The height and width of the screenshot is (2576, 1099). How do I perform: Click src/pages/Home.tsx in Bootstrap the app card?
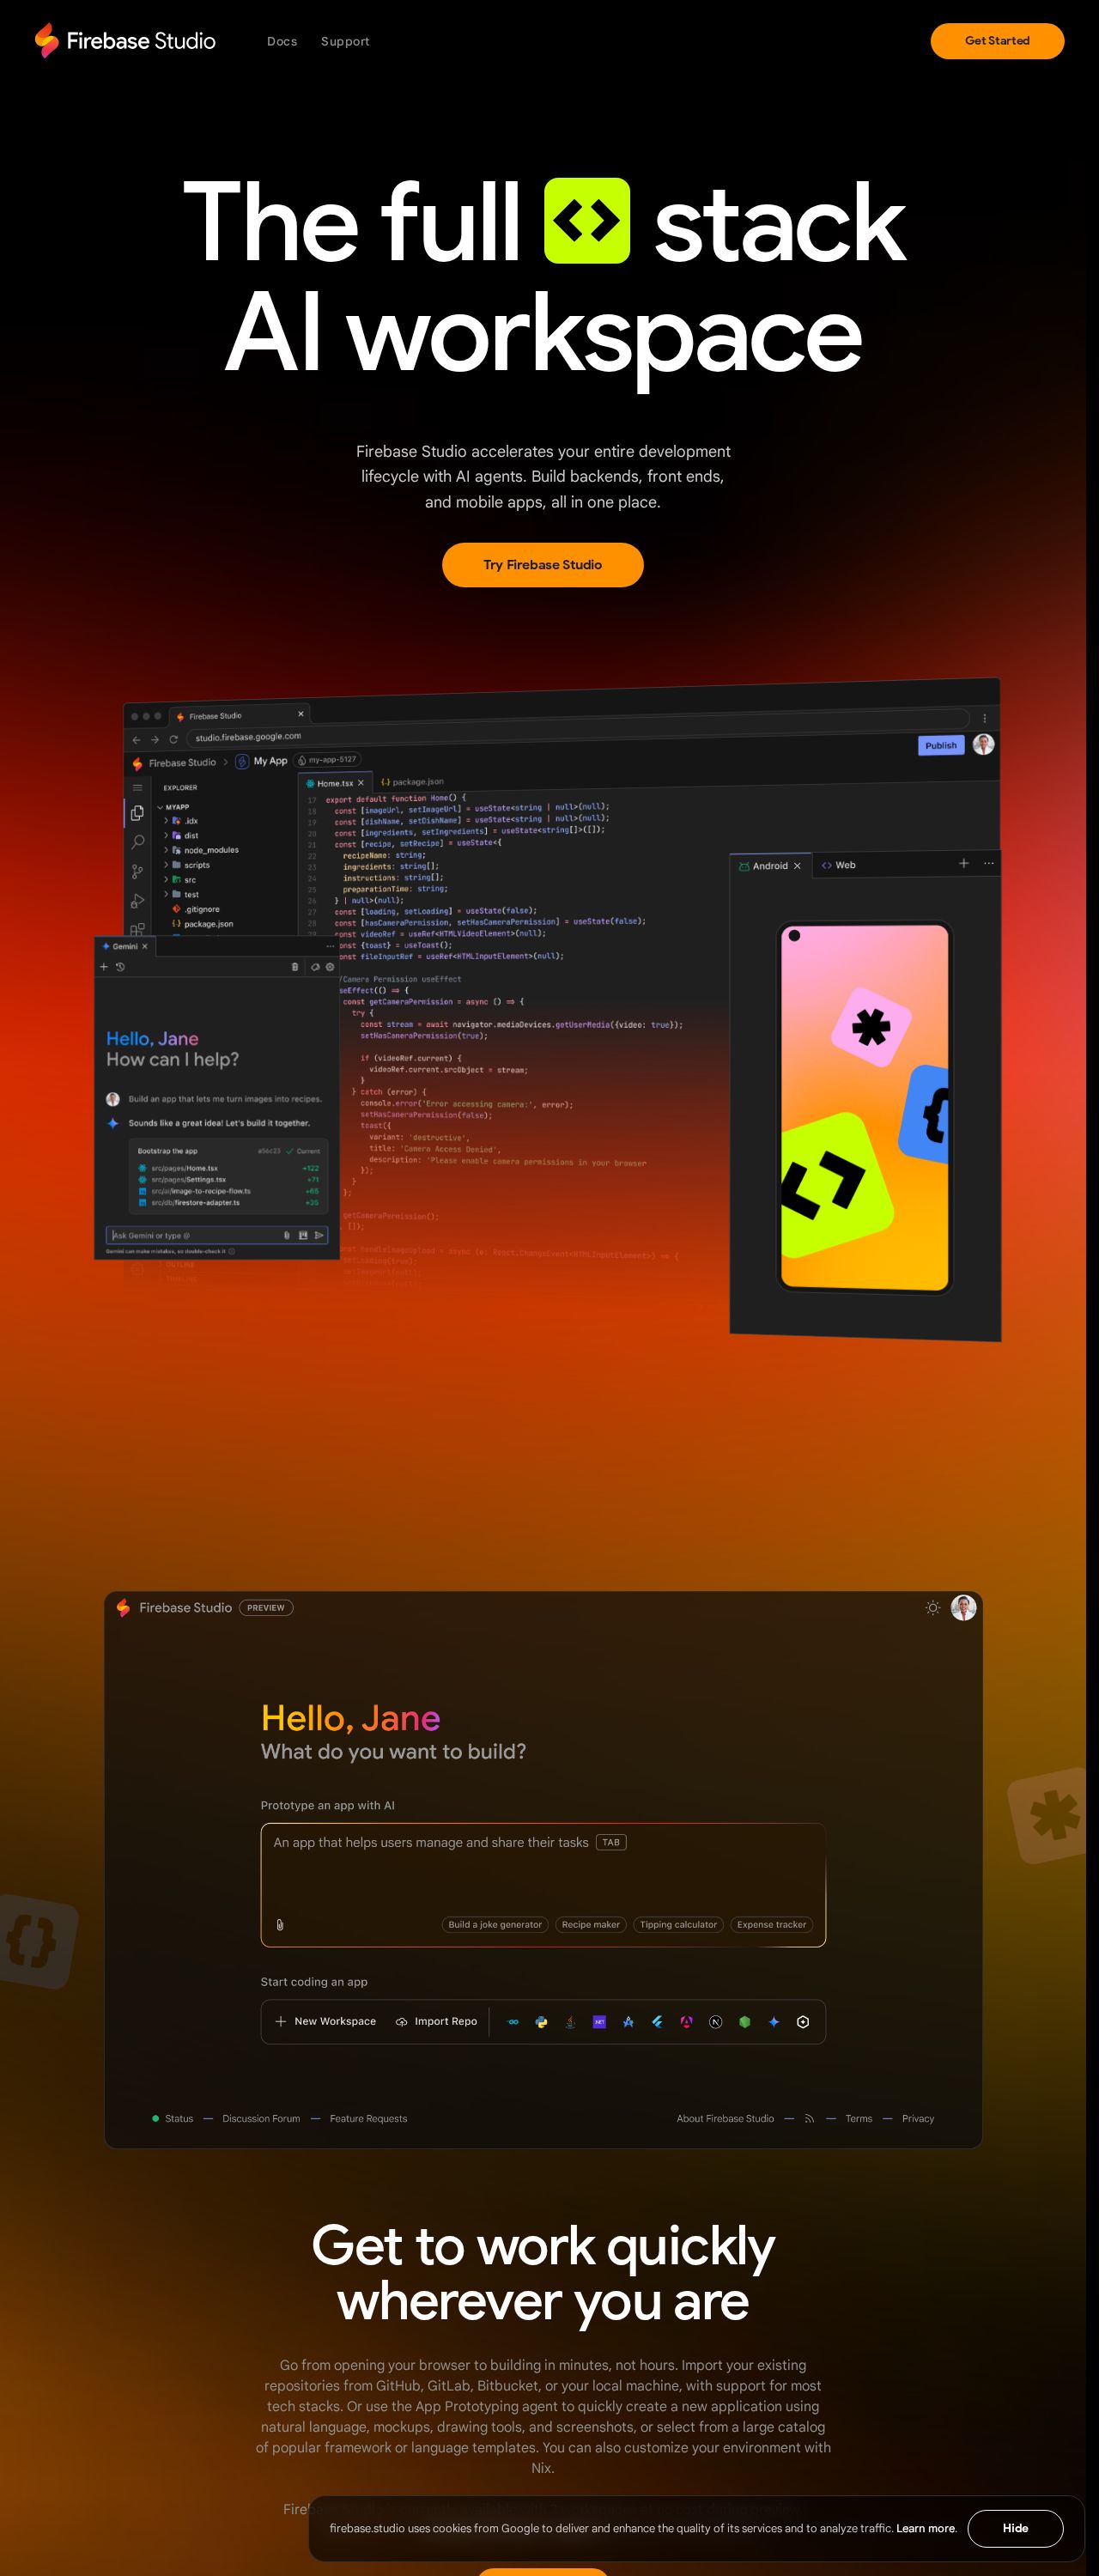coord(184,1168)
